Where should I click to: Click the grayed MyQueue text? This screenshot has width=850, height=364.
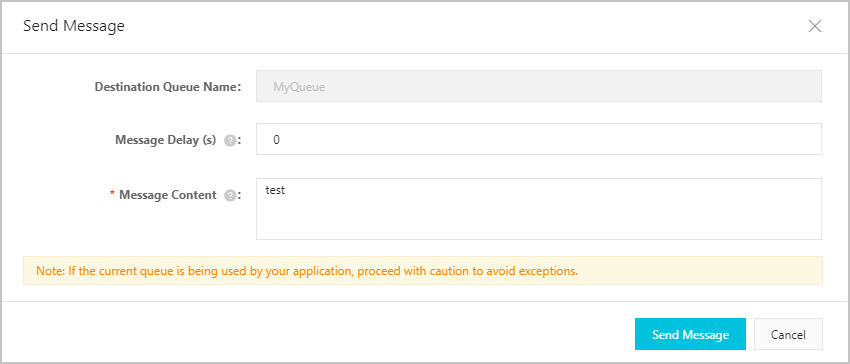[299, 86]
